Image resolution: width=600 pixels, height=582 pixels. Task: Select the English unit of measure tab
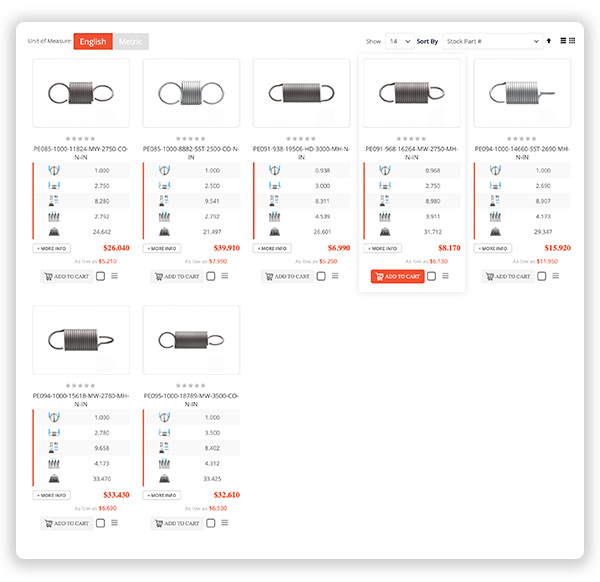click(x=93, y=41)
